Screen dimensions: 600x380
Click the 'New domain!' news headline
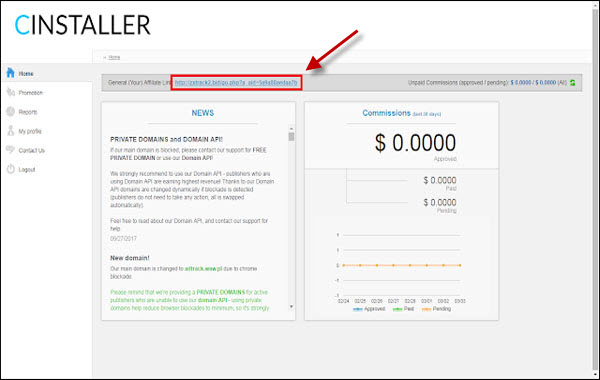pos(130,258)
